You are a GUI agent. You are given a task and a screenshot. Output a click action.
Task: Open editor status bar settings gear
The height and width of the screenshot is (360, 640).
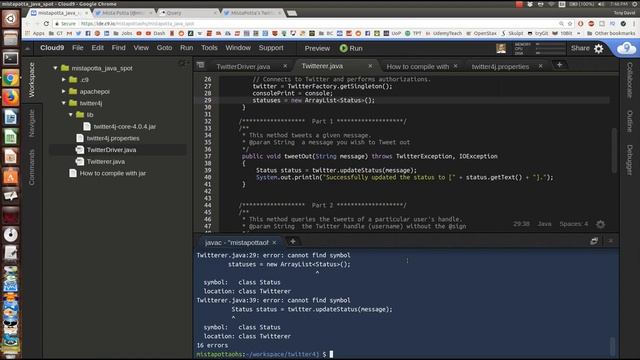pyautogui.click(x=600, y=224)
